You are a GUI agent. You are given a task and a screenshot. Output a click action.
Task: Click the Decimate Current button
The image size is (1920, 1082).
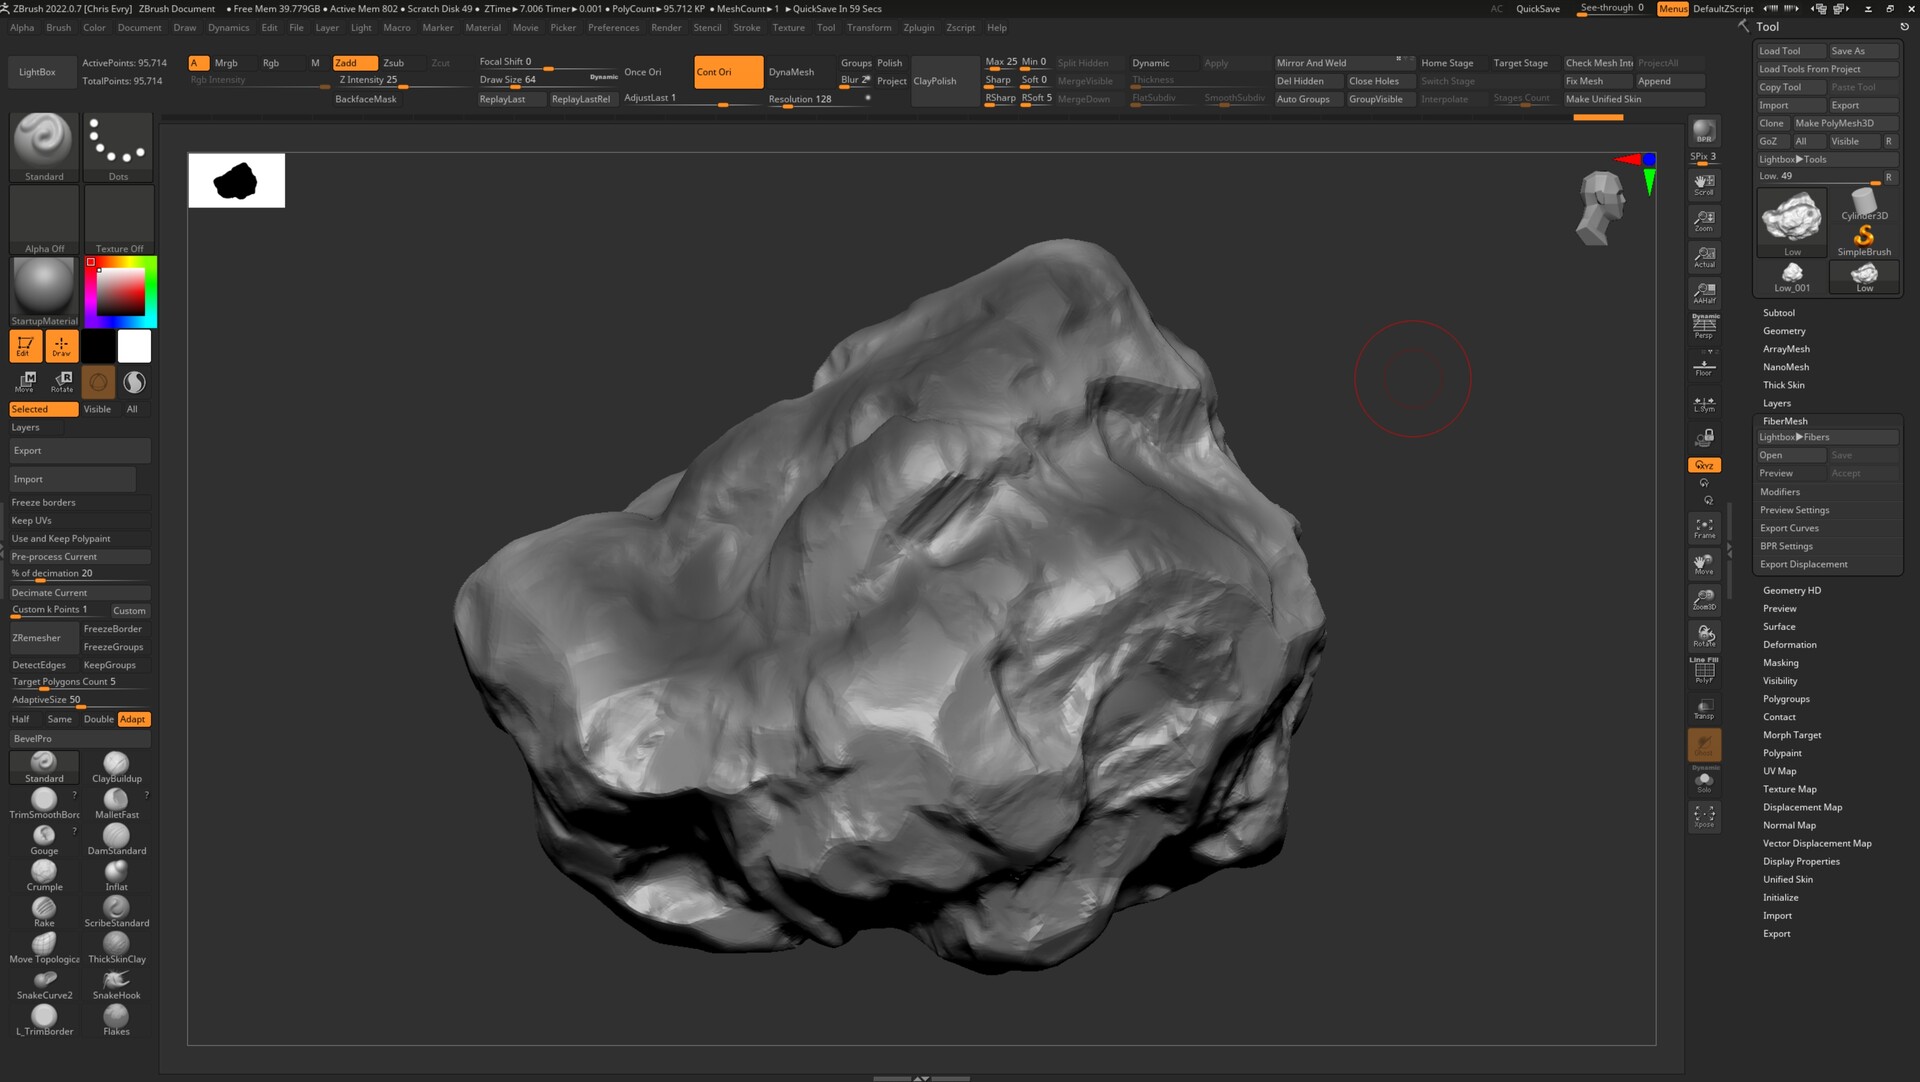point(49,593)
